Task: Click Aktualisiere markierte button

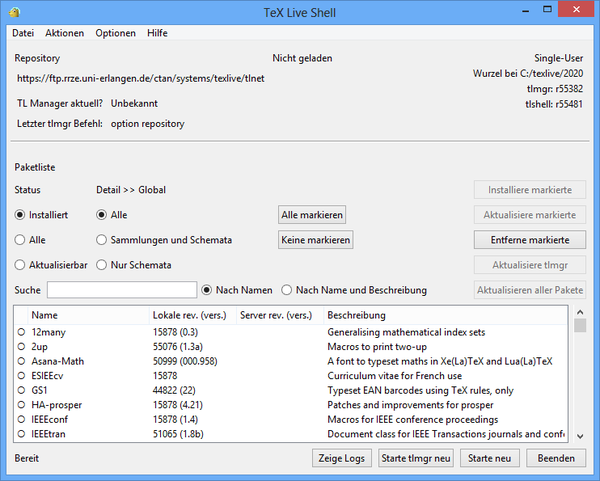Action: pos(530,215)
